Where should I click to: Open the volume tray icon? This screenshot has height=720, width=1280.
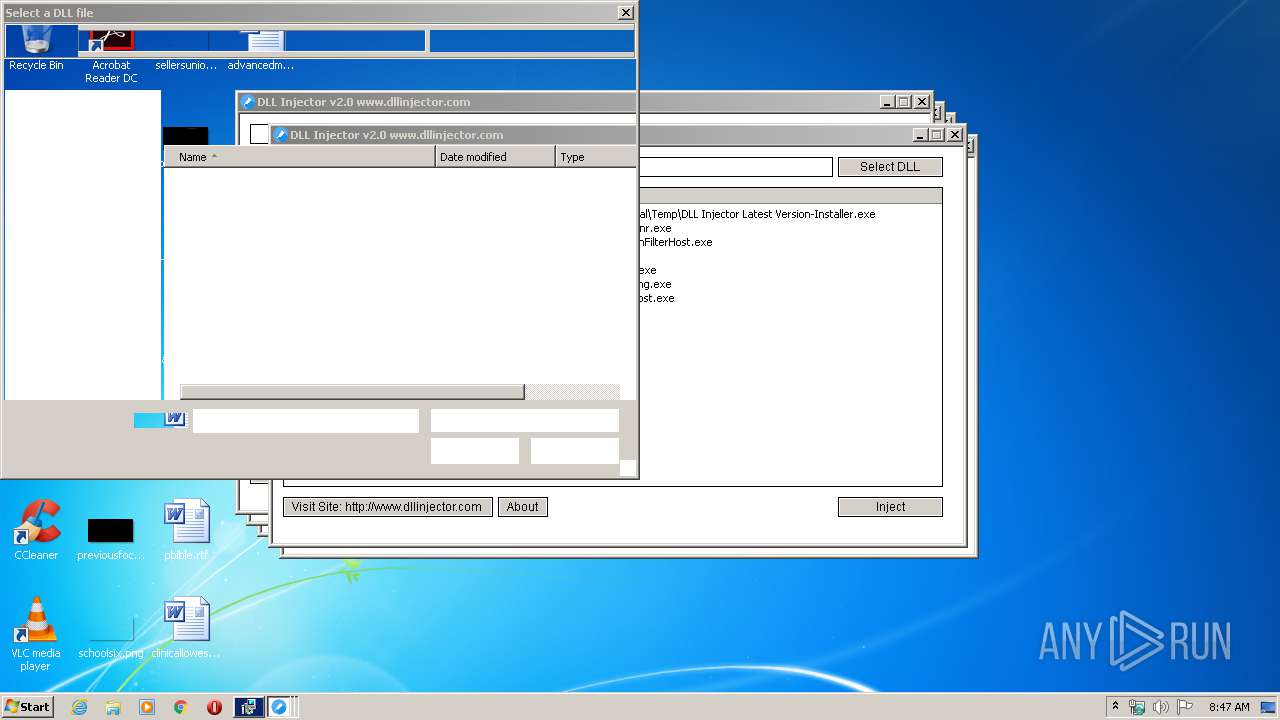[x=1161, y=707]
